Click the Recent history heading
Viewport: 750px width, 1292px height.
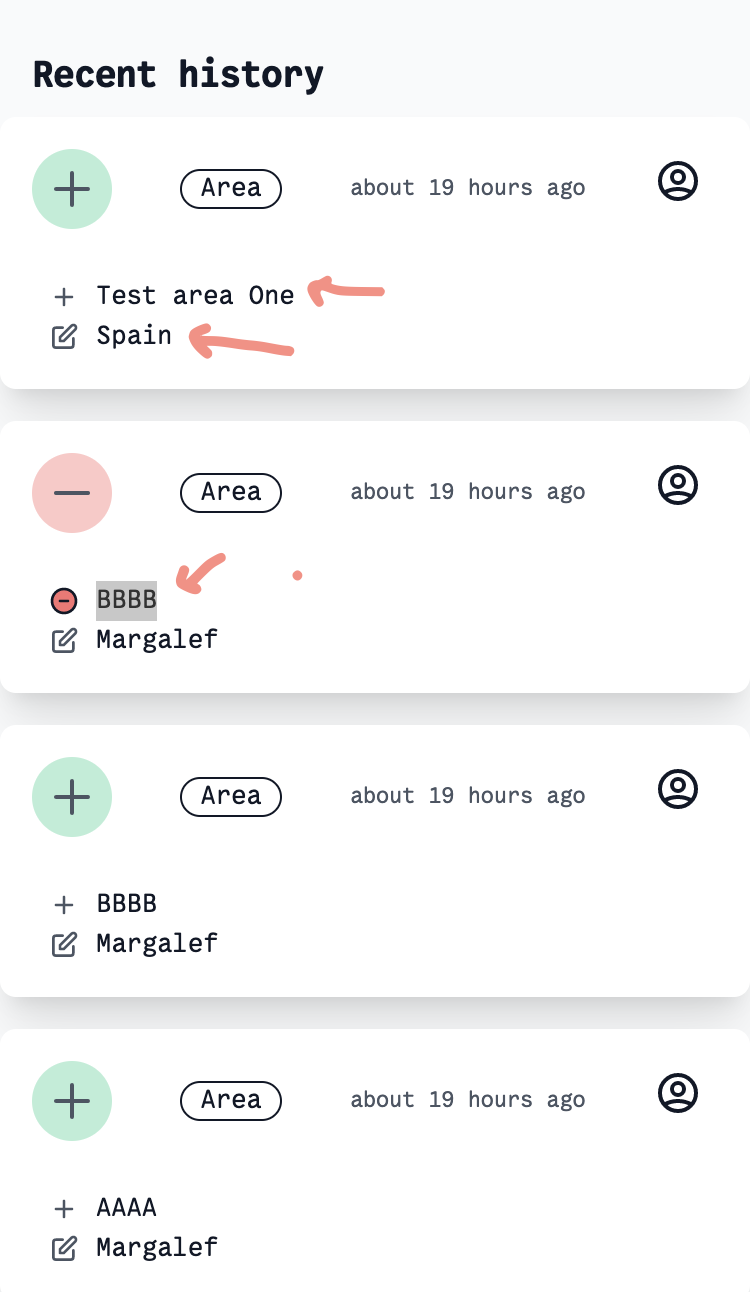[178, 74]
